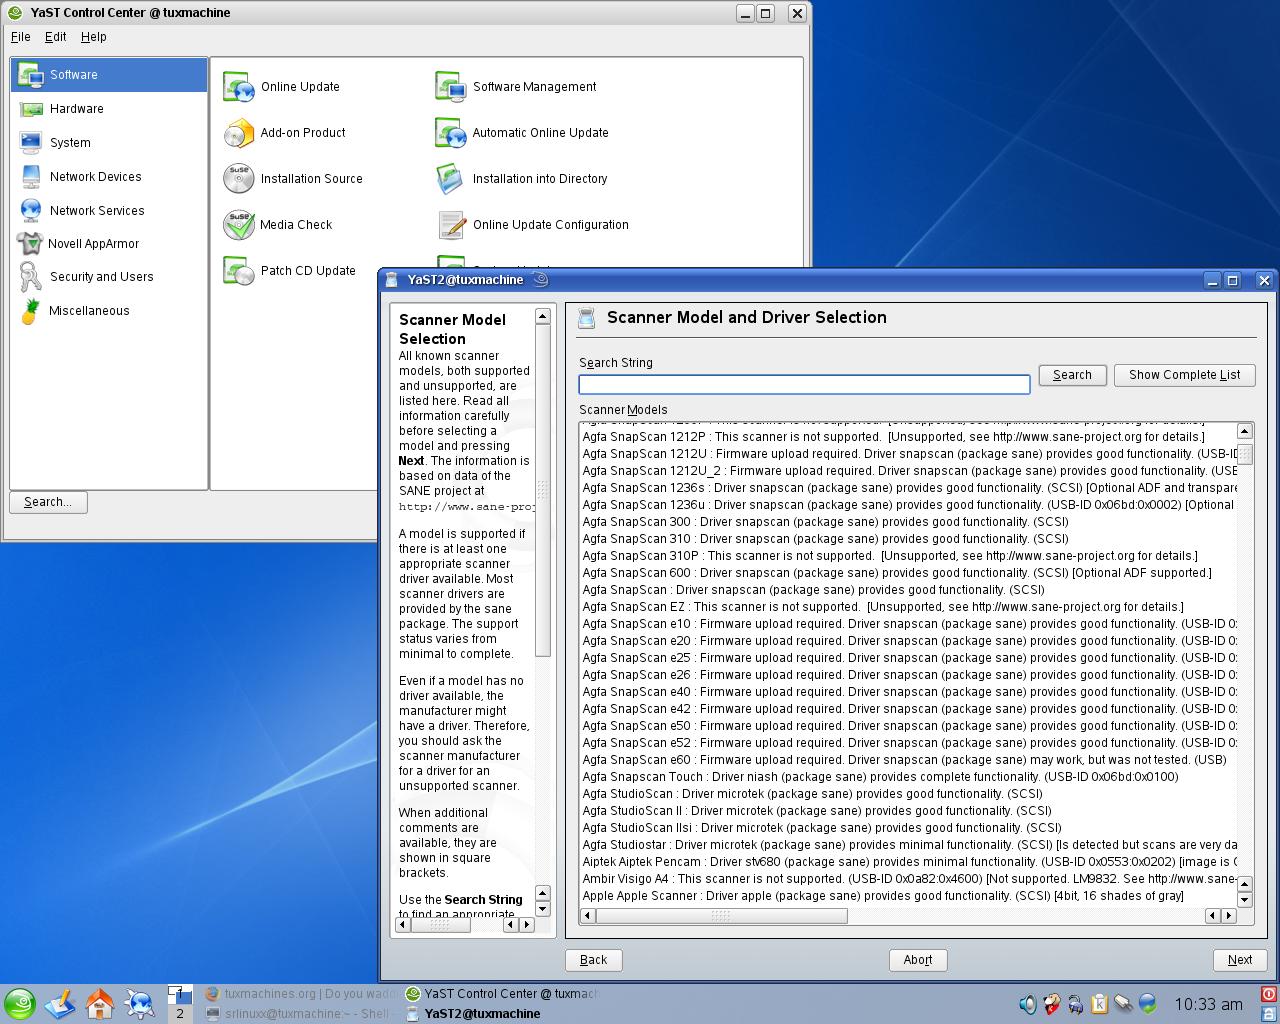Click scanner list vertical scrollbar up arrow

1245,431
